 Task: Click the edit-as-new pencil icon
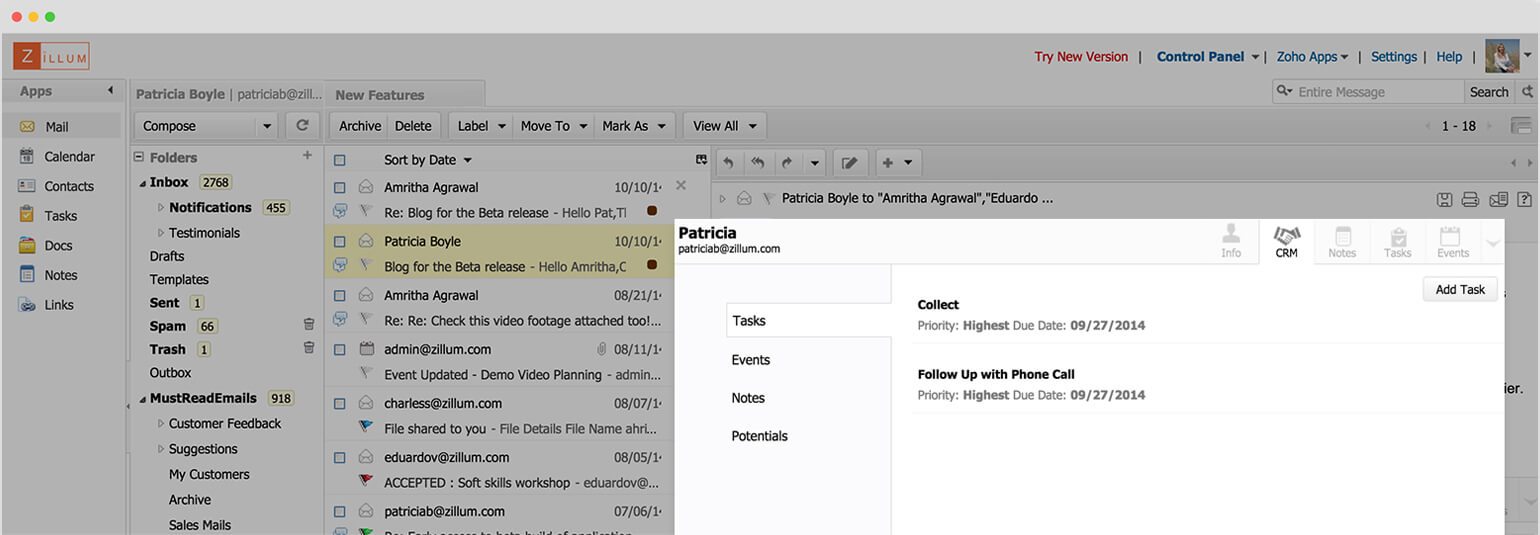pos(850,162)
